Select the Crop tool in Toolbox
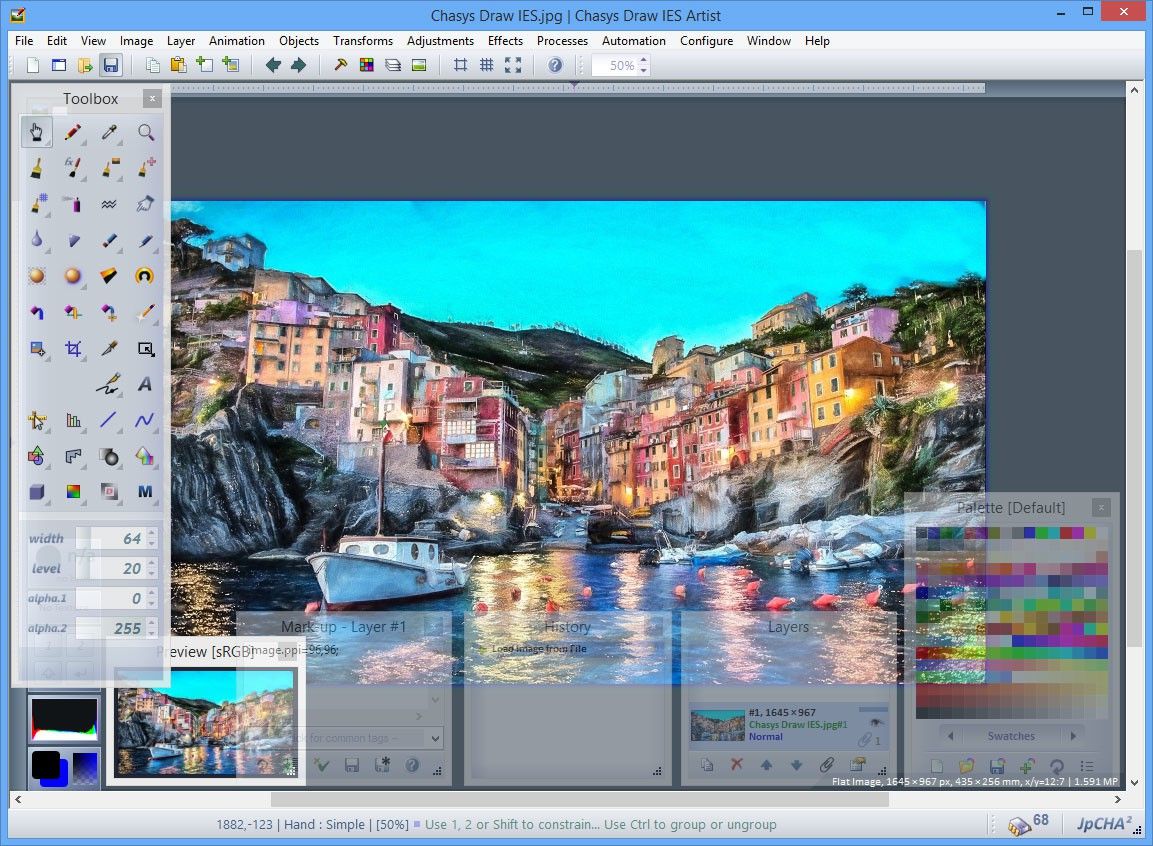Screen dimensions: 1153x846 click(x=73, y=348)
